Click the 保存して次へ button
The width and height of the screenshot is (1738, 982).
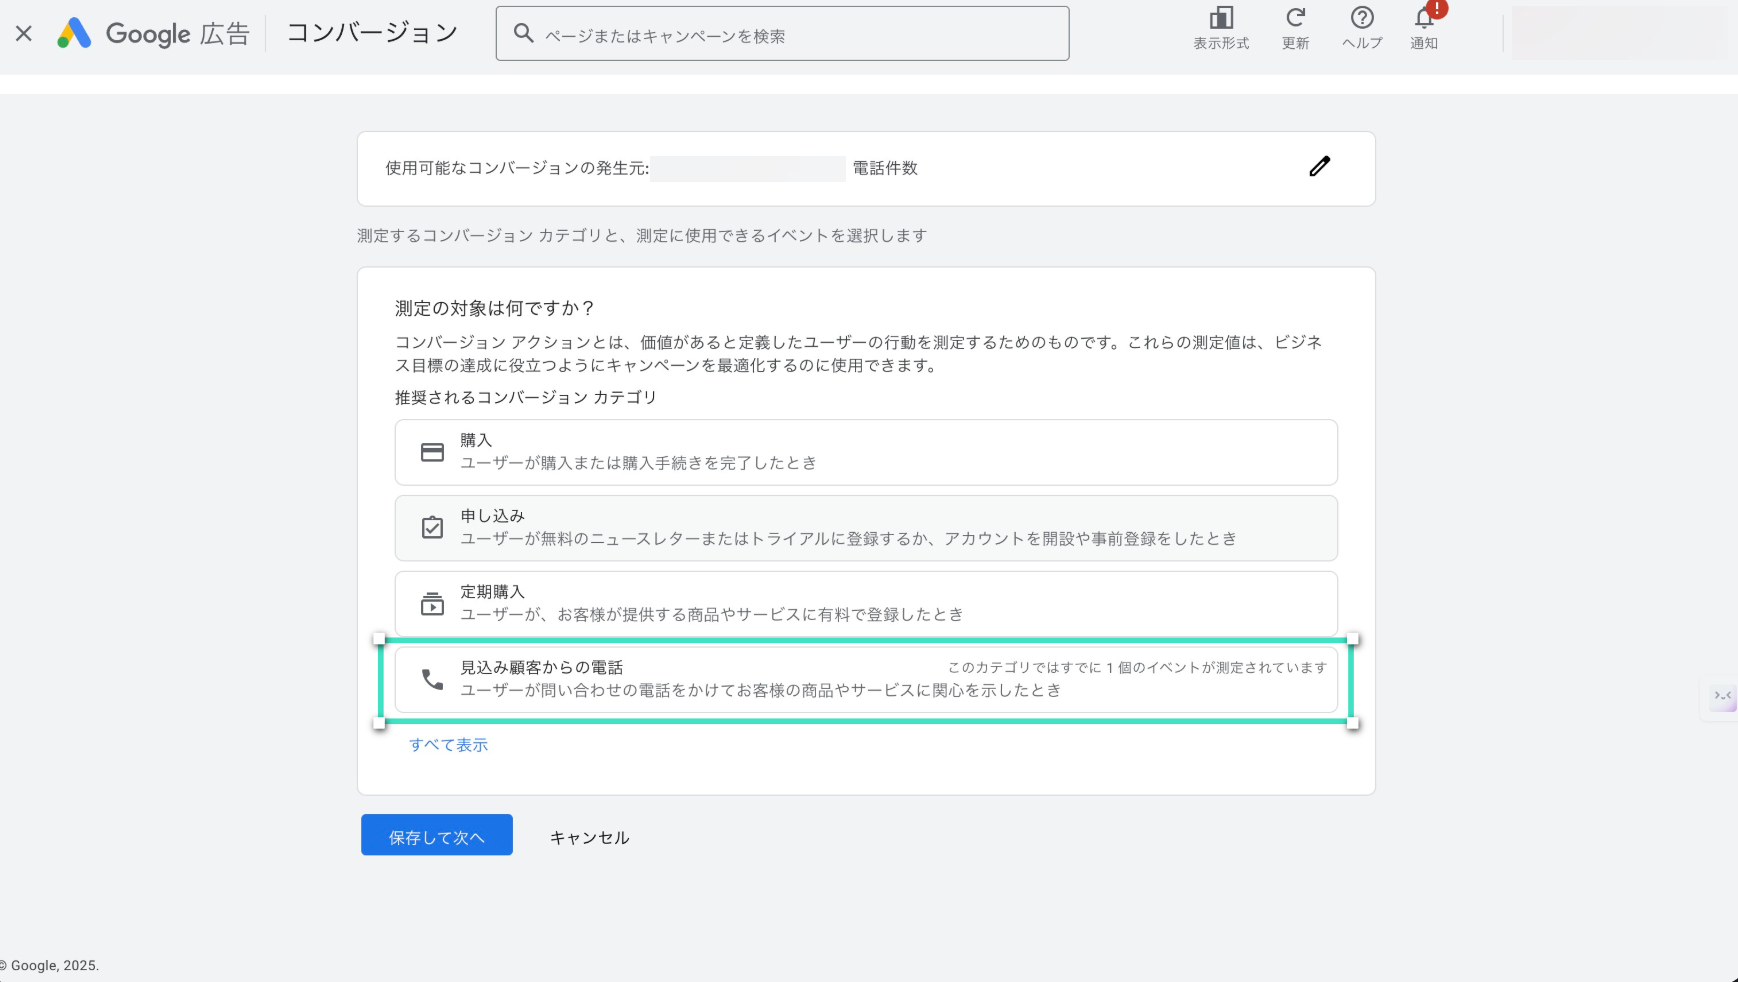coord(436,835)
